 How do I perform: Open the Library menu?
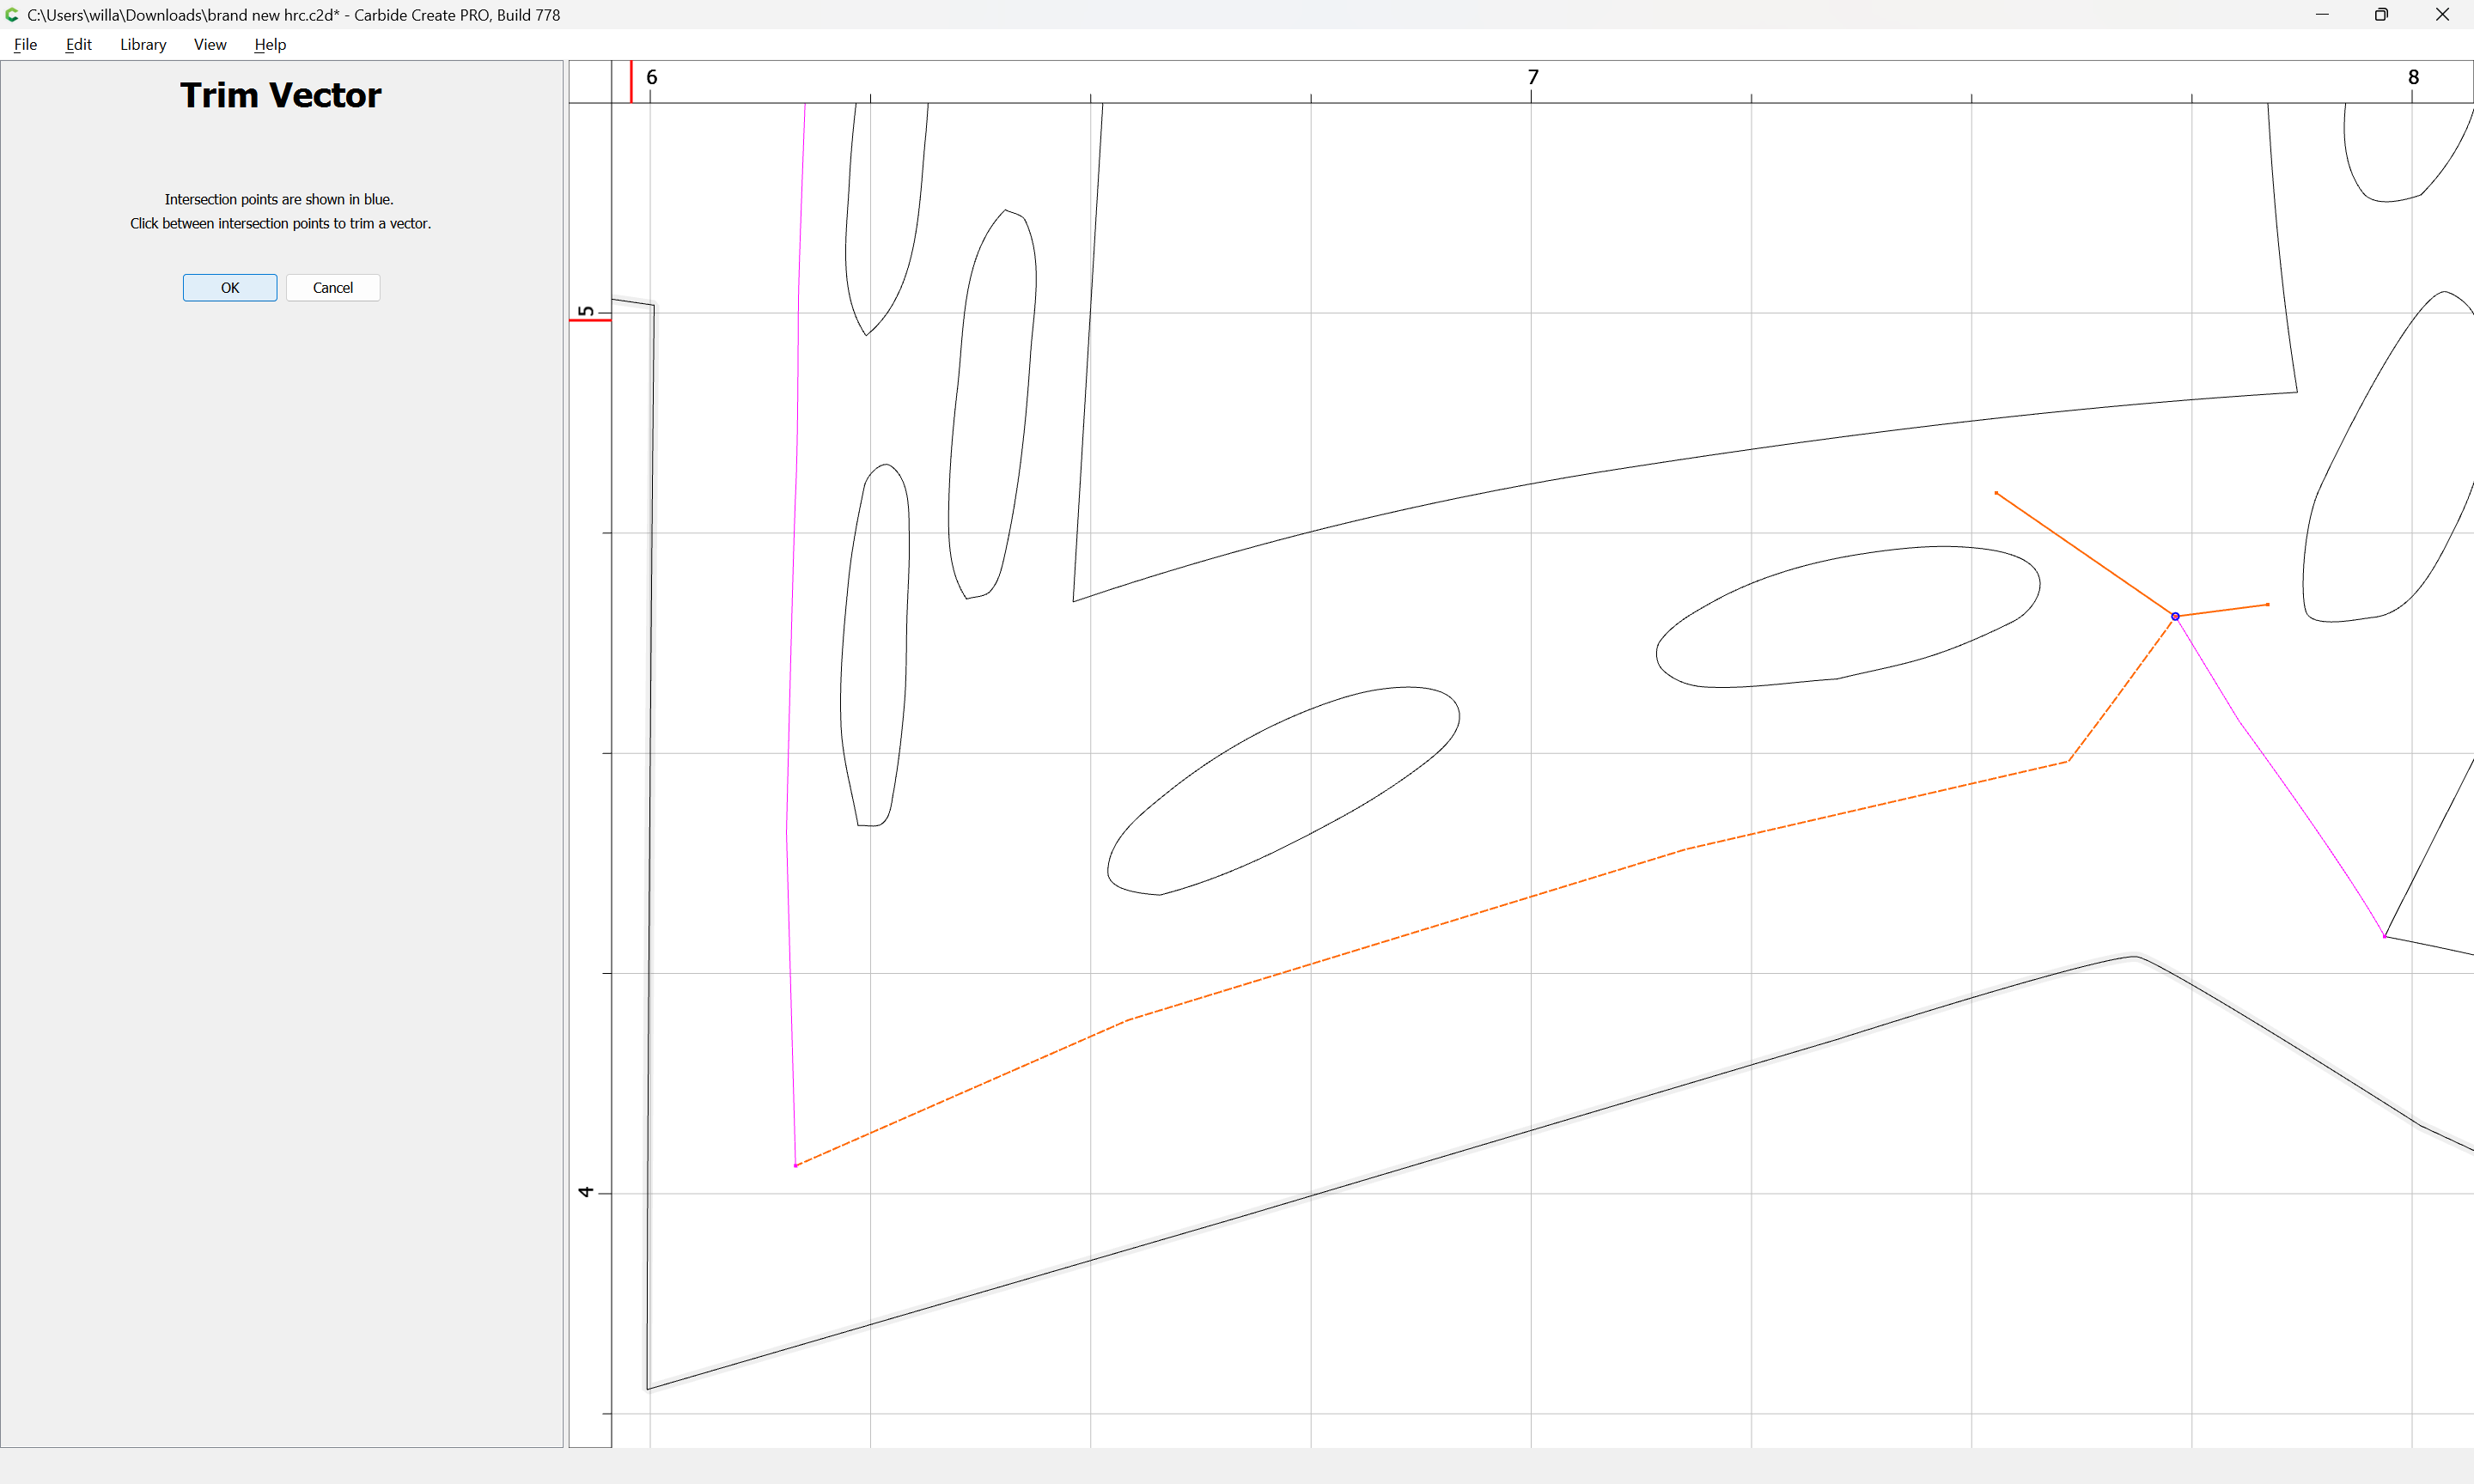point(143,44)
